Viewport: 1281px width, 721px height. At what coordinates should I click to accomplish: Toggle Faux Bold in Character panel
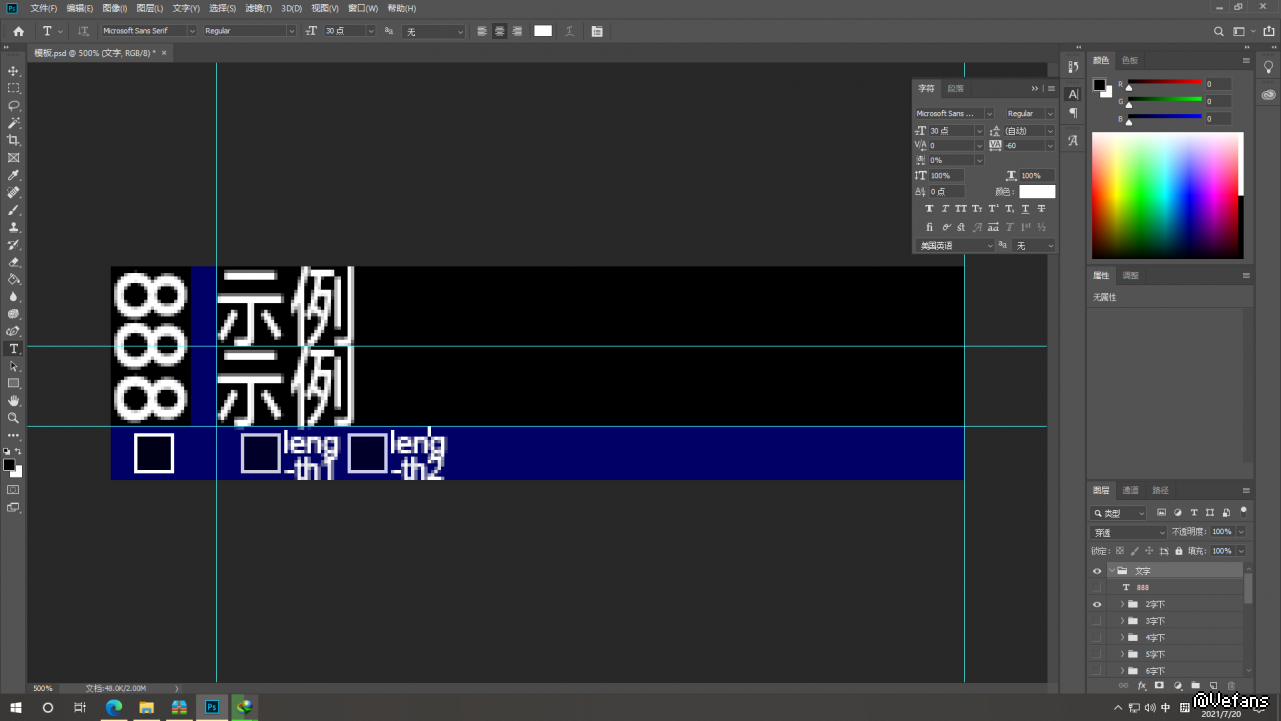(929, 209)
